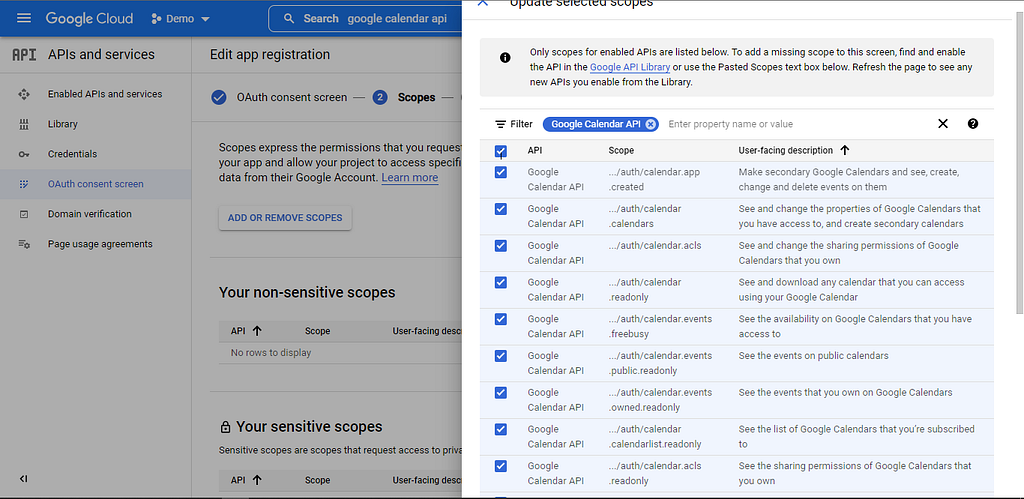
Task: Click the 'Your non-sensitive scopes' heading
Action: click(x=307, y=293)
